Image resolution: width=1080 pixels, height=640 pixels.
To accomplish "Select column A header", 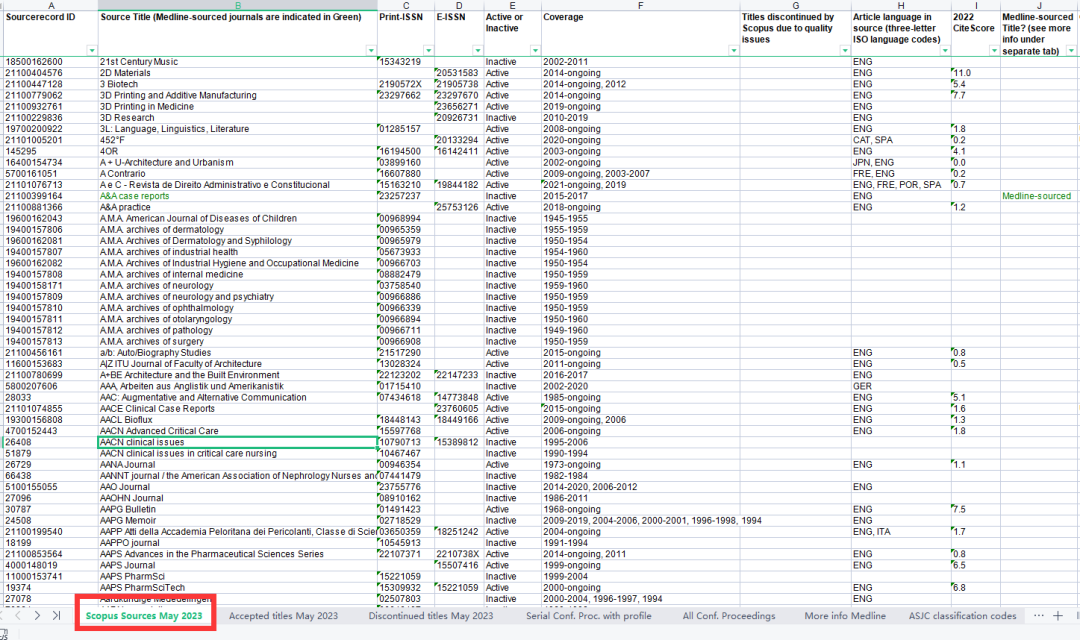I will coord(51,6).
